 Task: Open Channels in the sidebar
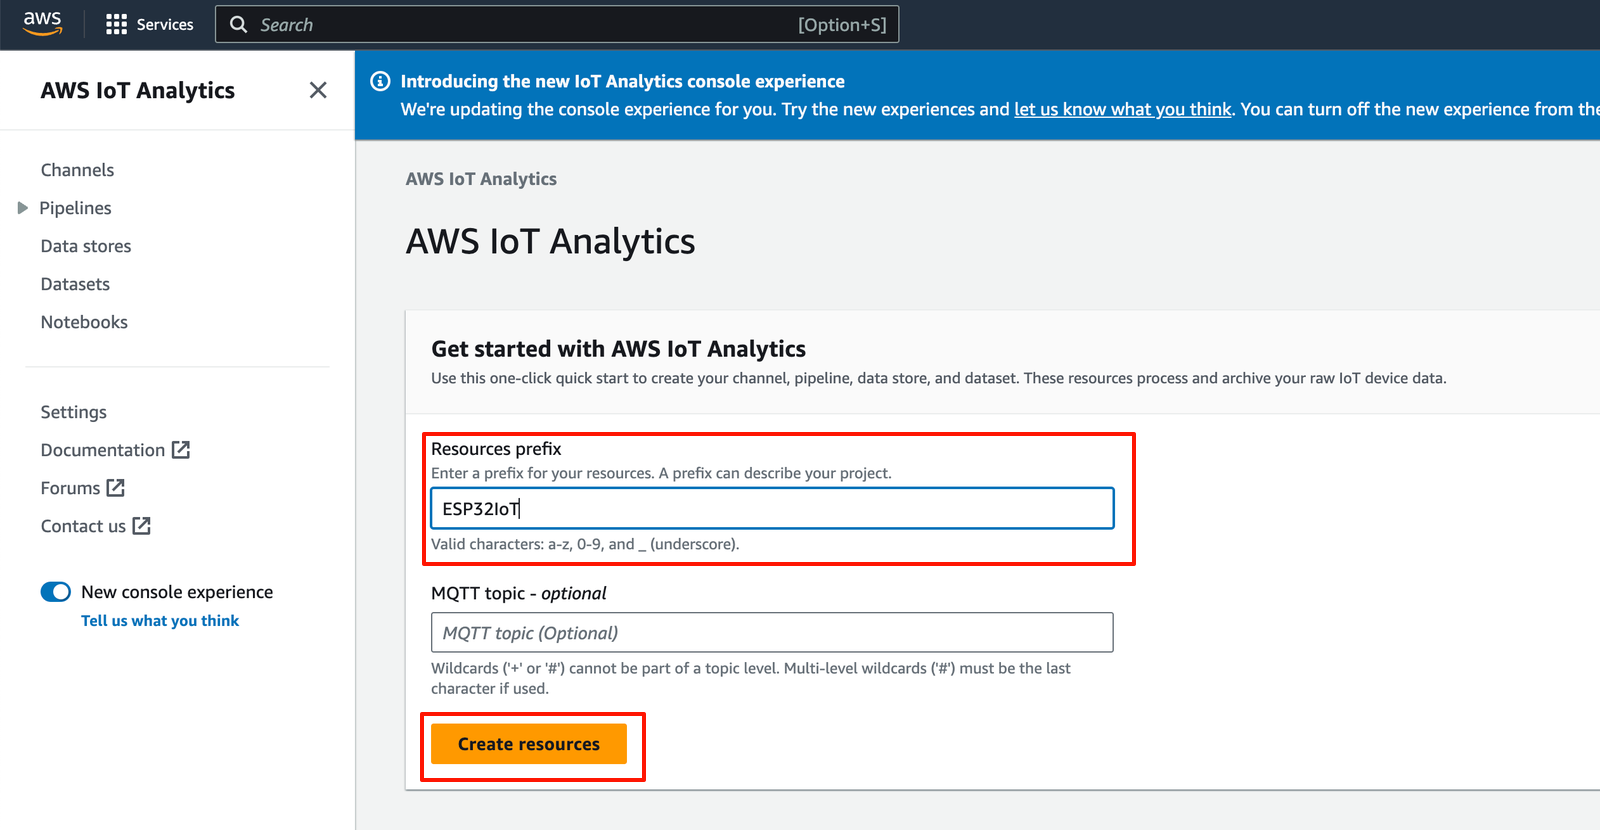[x=77, y=170]
